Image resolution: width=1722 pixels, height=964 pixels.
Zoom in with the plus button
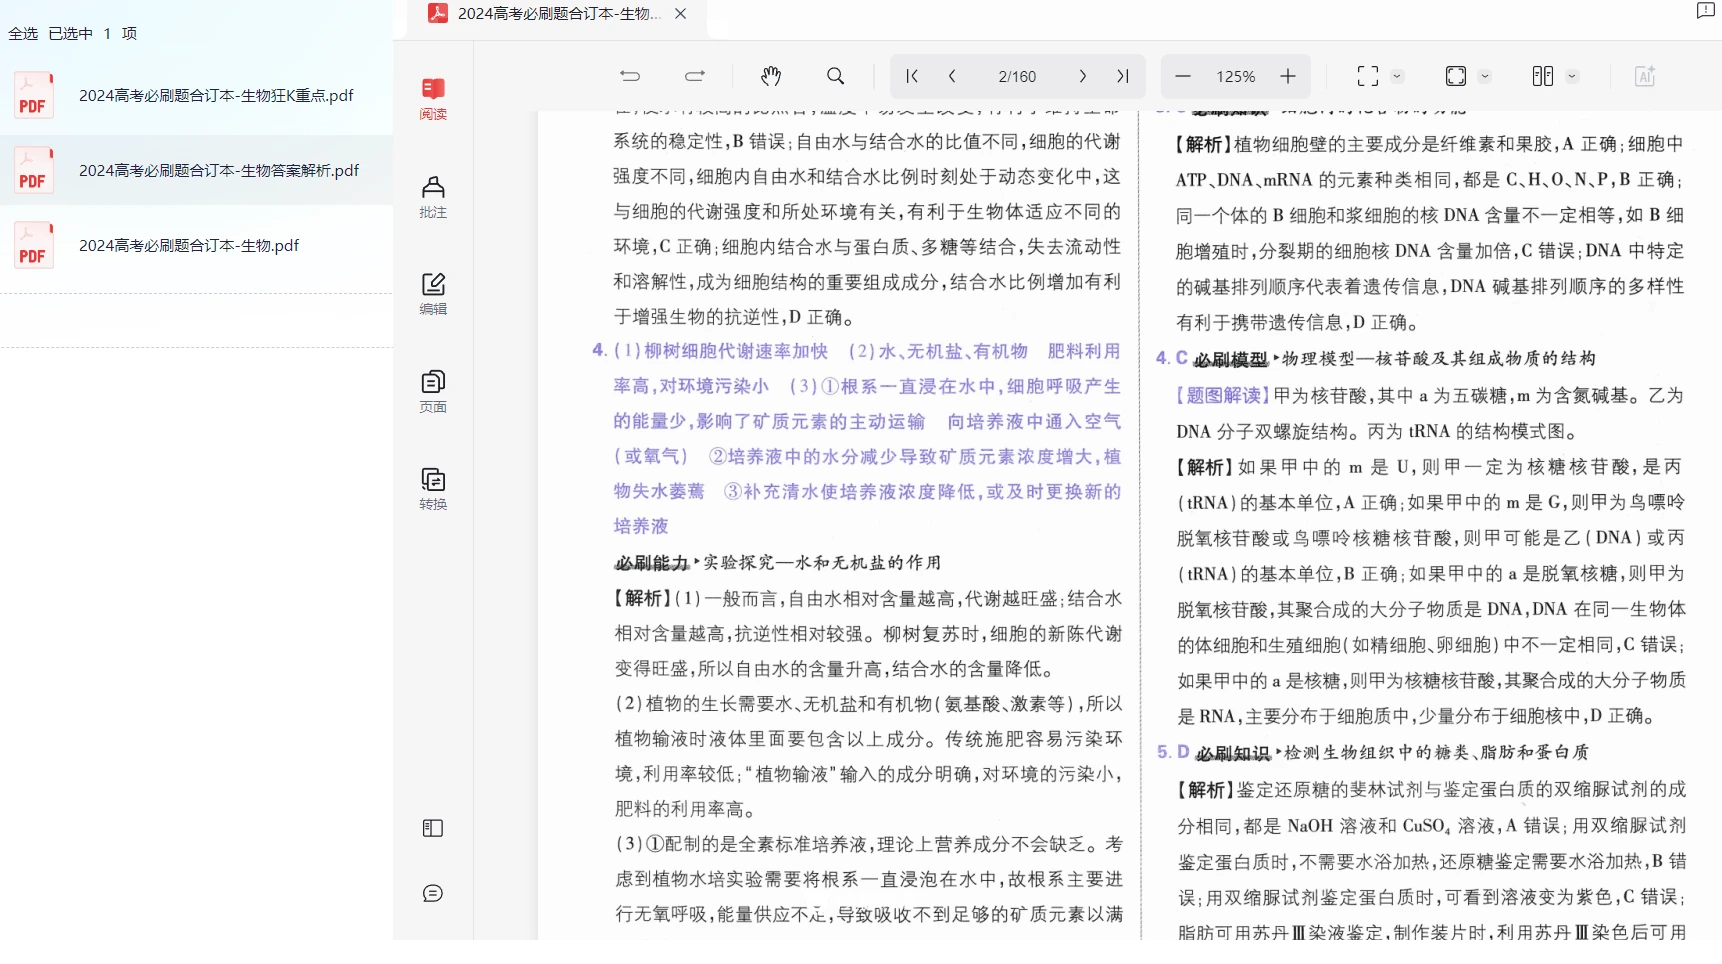point(1288,76)
